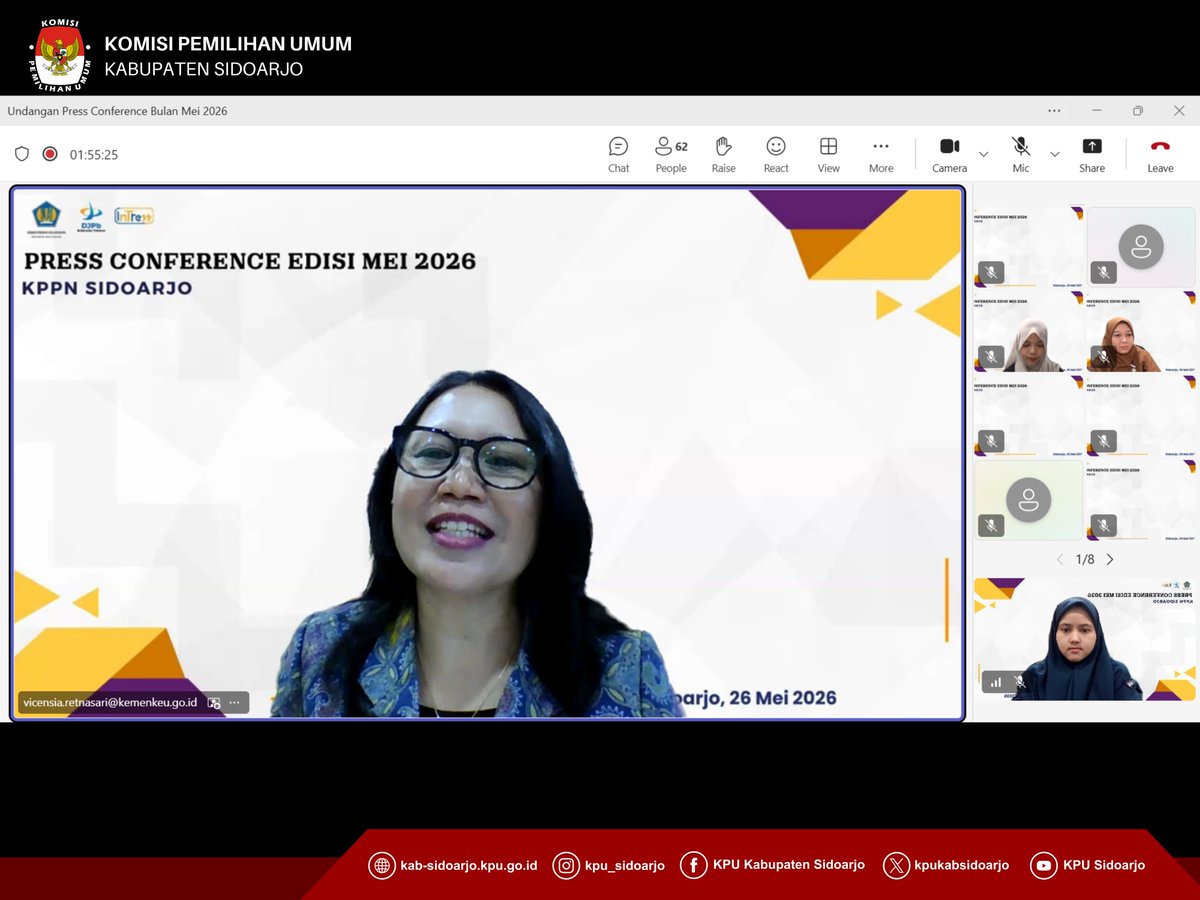The width and height of the screenshot is (1200, 900).
Task: Click the main speaker video
Action: [488, 452]
